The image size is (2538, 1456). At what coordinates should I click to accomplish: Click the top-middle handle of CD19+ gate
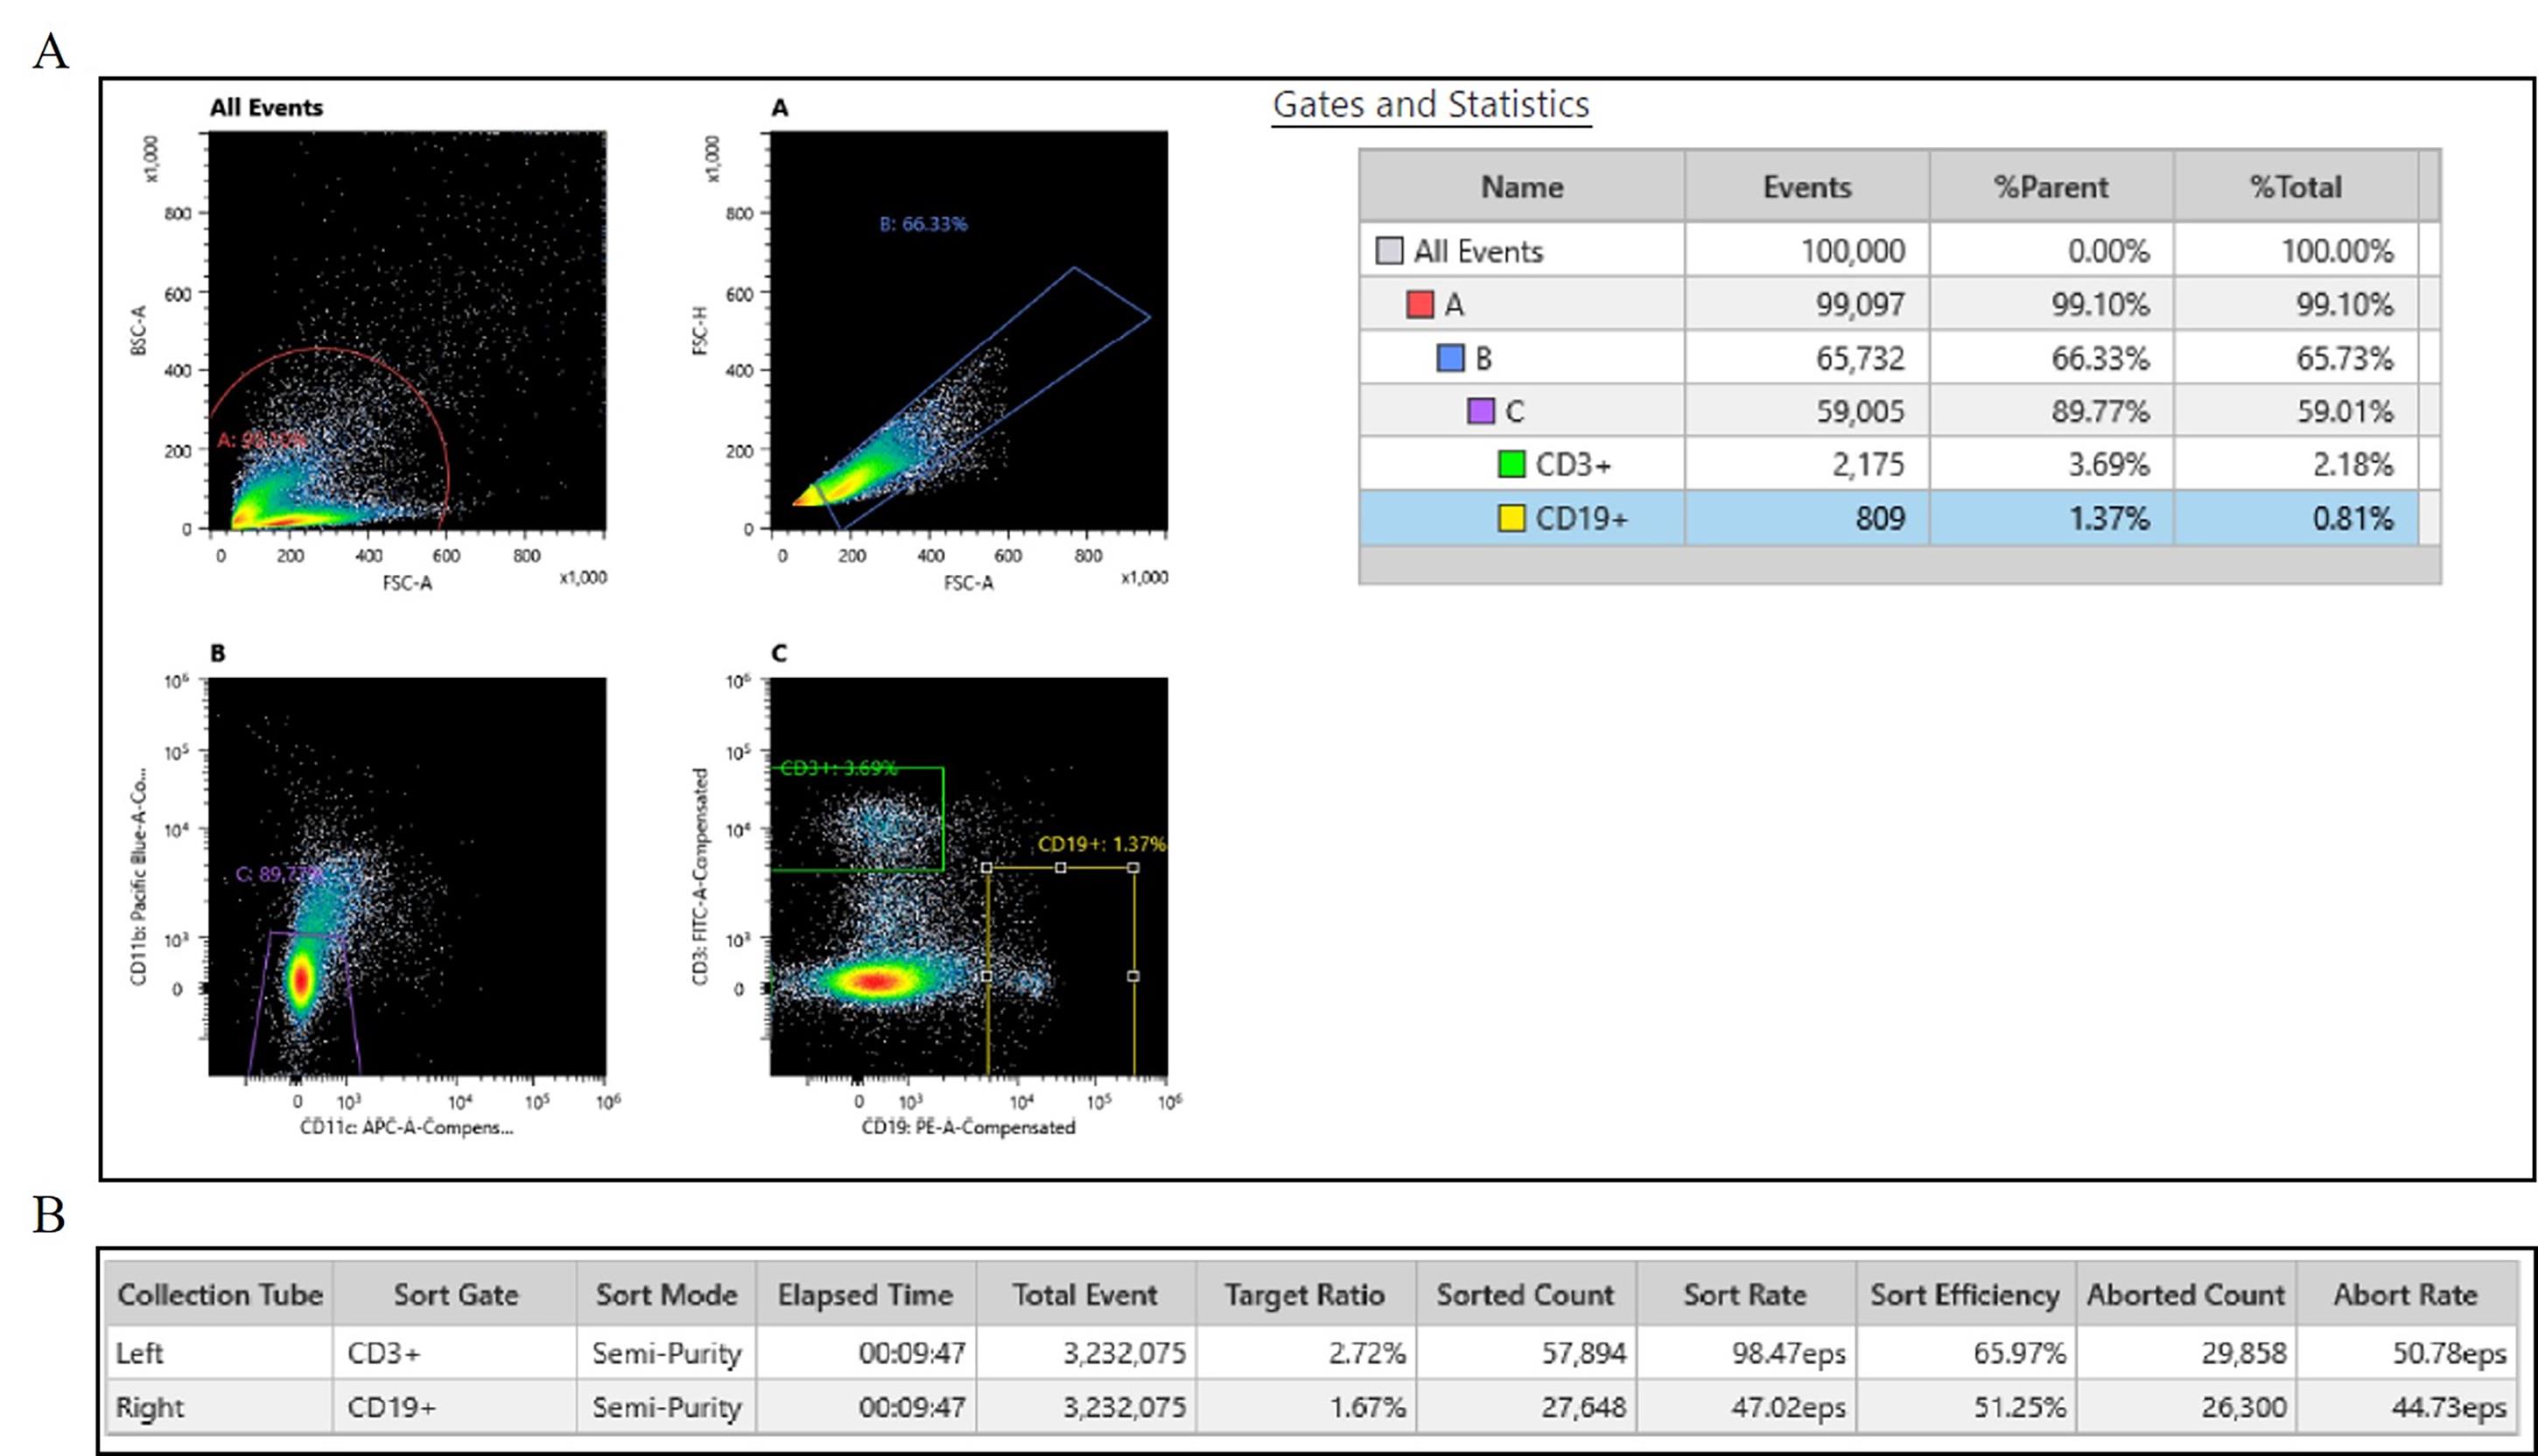[x=1060, y=868]
